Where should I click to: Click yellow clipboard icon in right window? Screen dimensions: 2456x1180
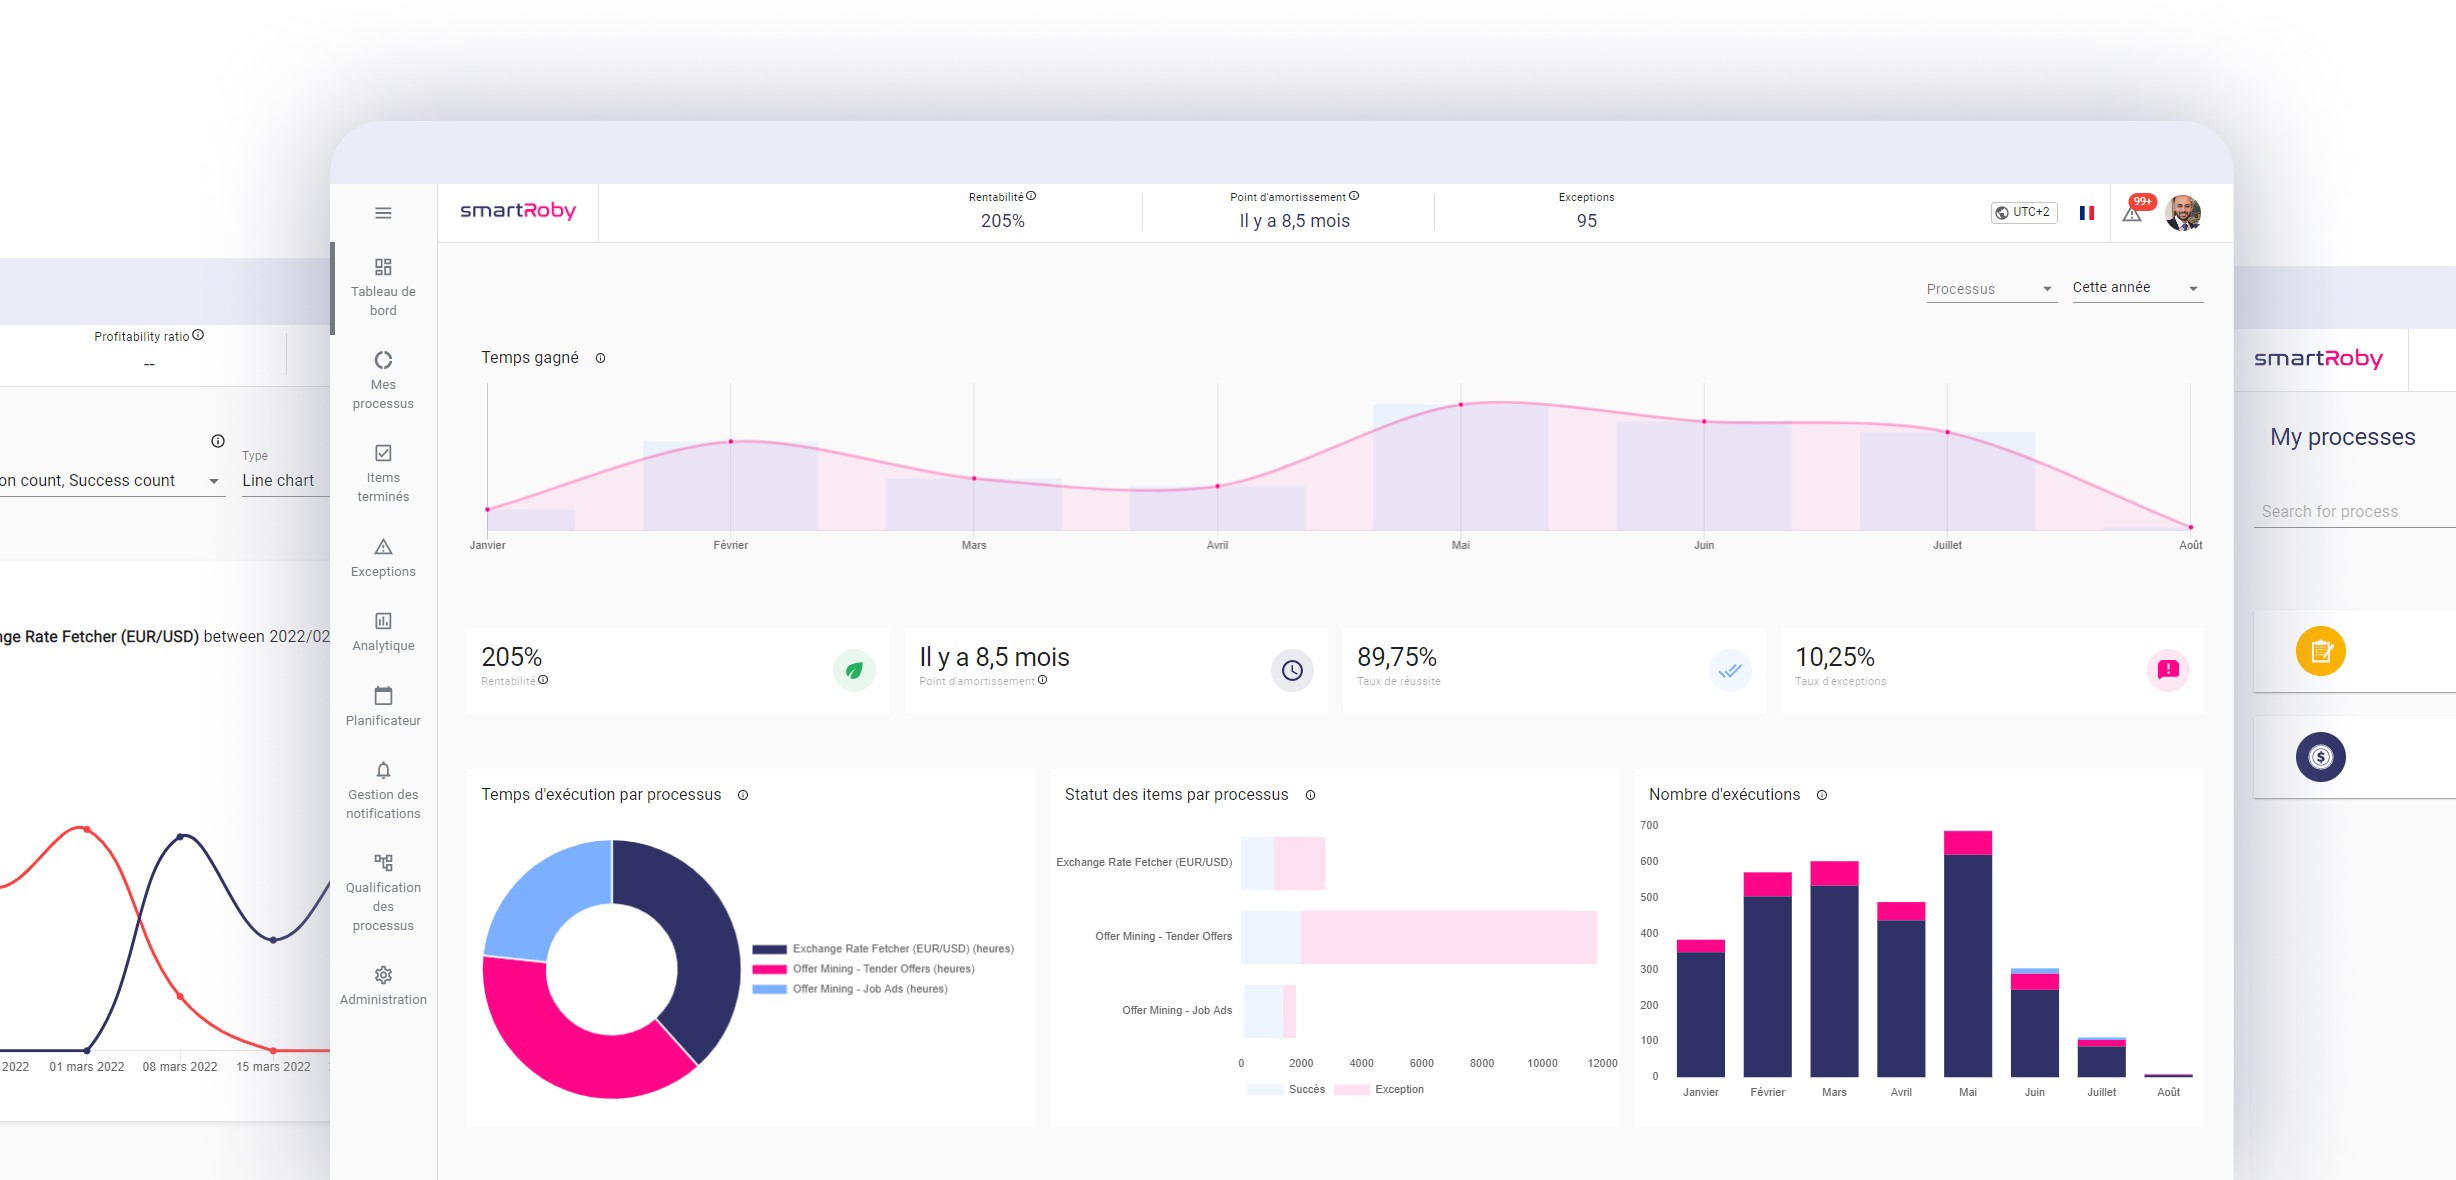[2321, 651]
